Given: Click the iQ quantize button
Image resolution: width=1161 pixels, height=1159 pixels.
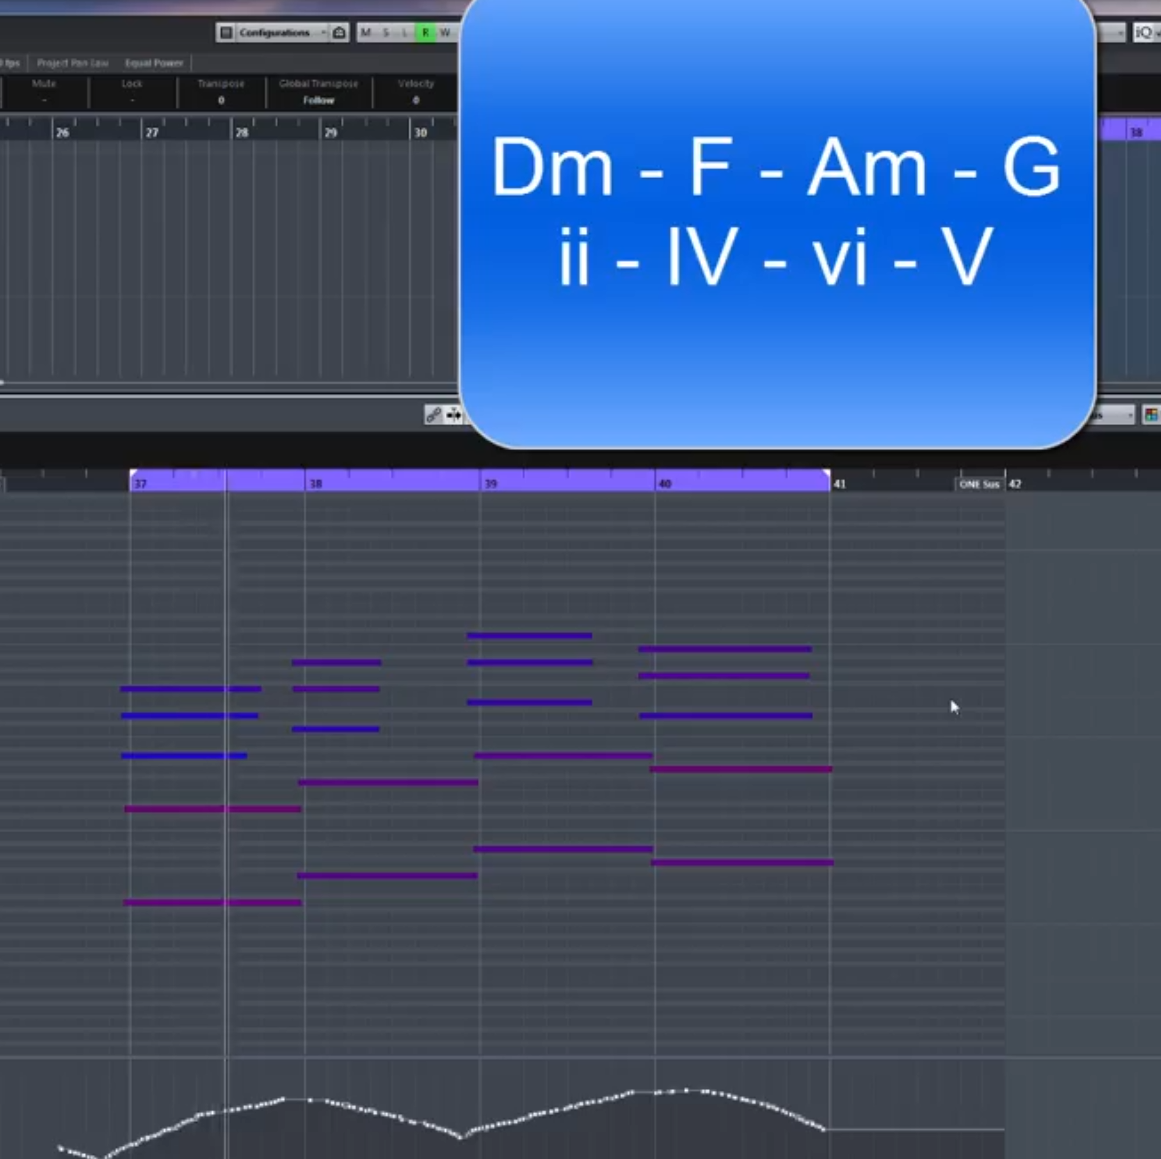Looking at the screenshot, I should pyautogui.click(x=1143, y=33).
